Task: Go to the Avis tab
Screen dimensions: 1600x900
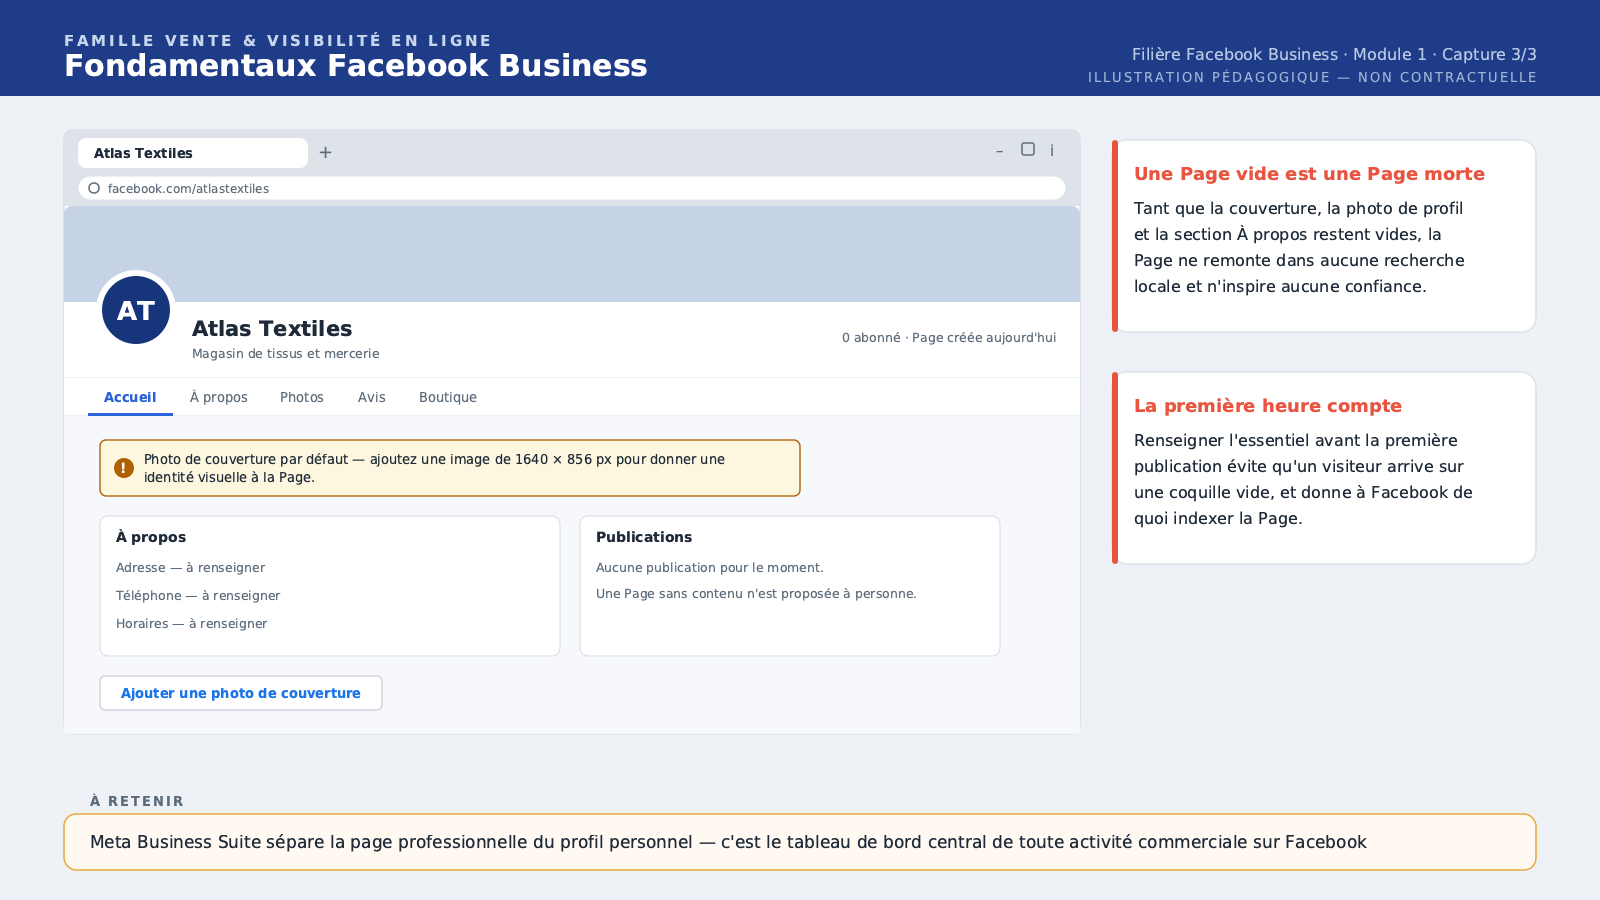Action: coord(372,397)
